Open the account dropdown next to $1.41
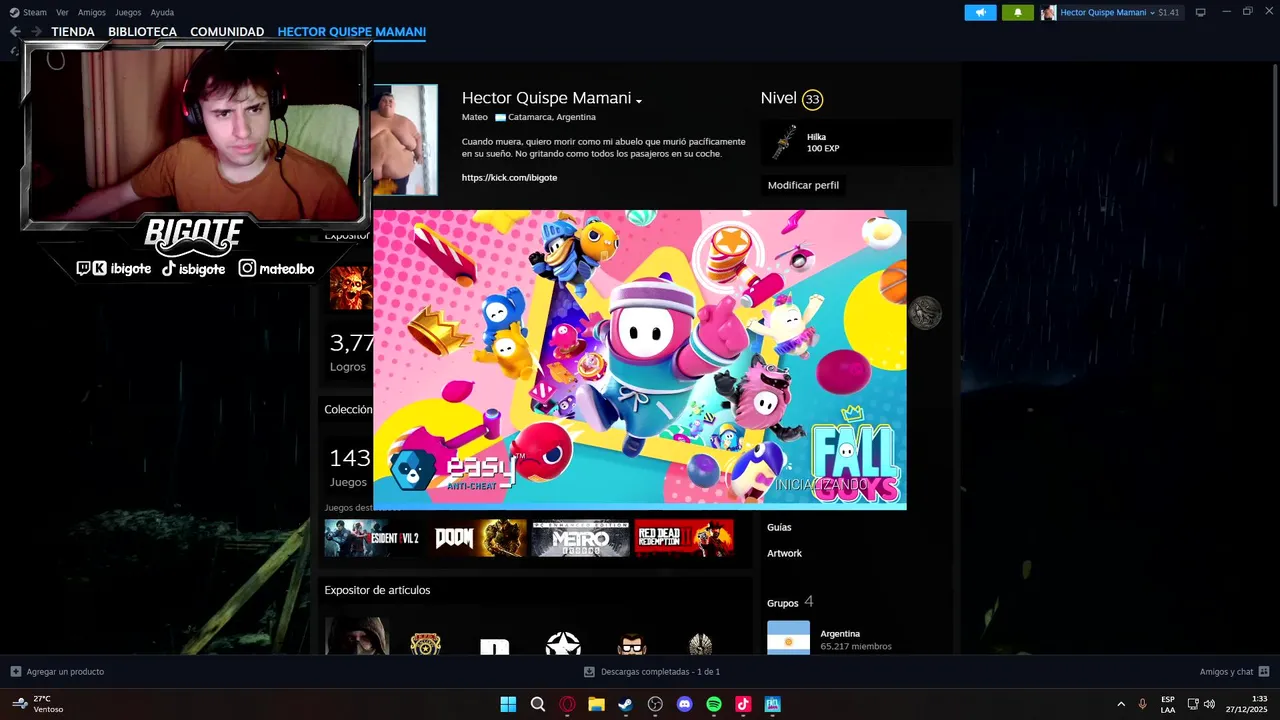 pyautogui.click(x=1119, y=12)
